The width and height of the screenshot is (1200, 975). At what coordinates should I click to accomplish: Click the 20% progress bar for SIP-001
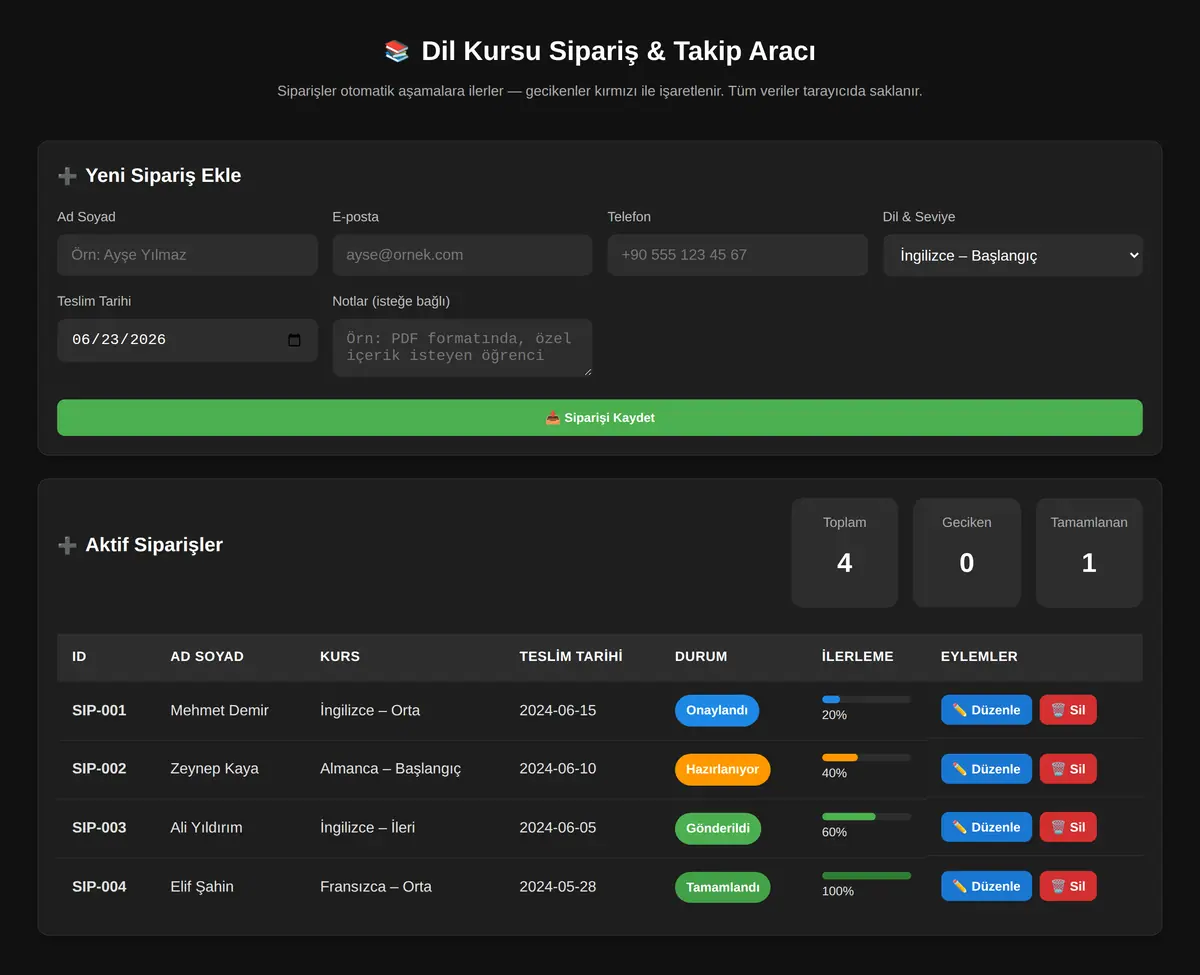point(866,699)
